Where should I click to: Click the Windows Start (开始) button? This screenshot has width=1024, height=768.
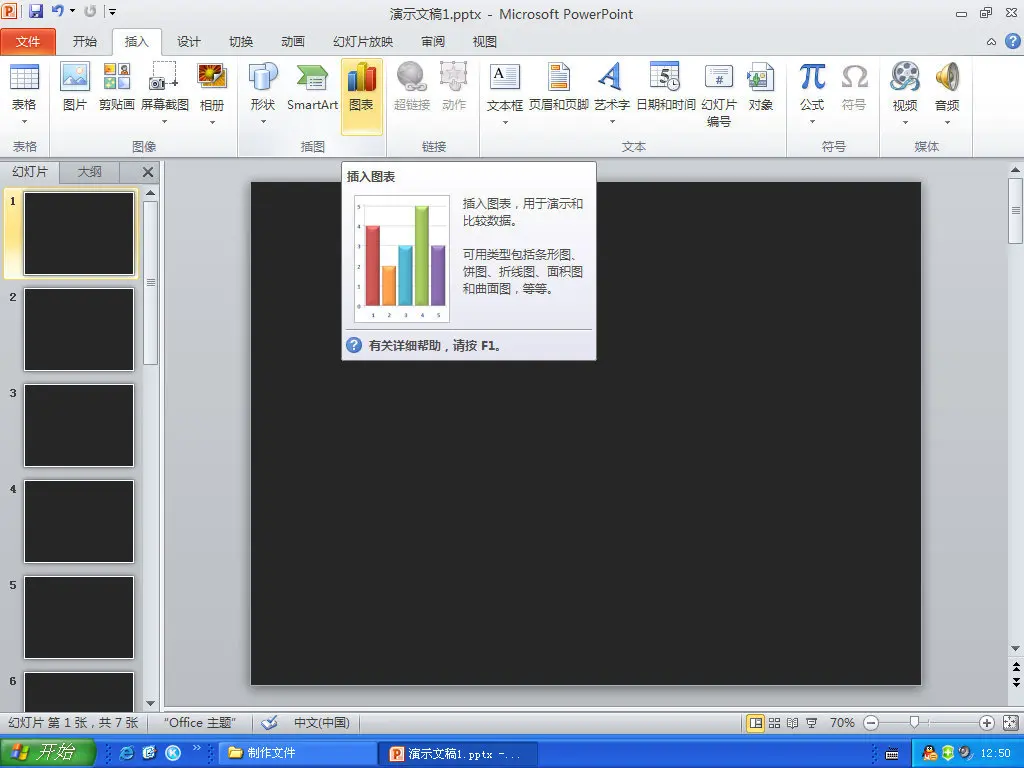pyautogui.click(x=48, y=753)
